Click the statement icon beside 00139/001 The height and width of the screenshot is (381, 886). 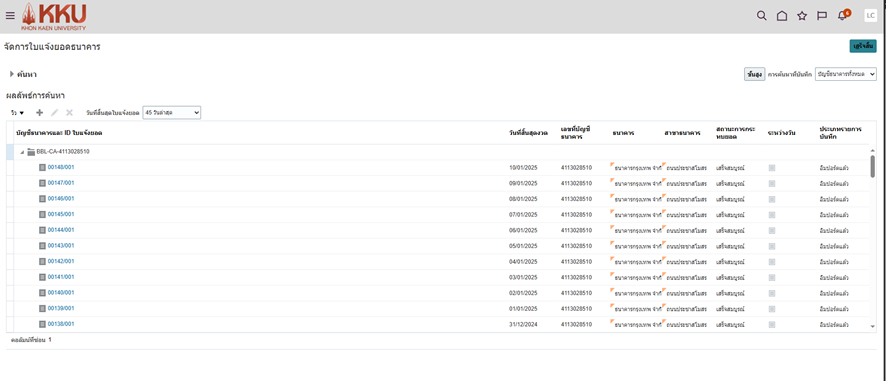coord(42,309)
